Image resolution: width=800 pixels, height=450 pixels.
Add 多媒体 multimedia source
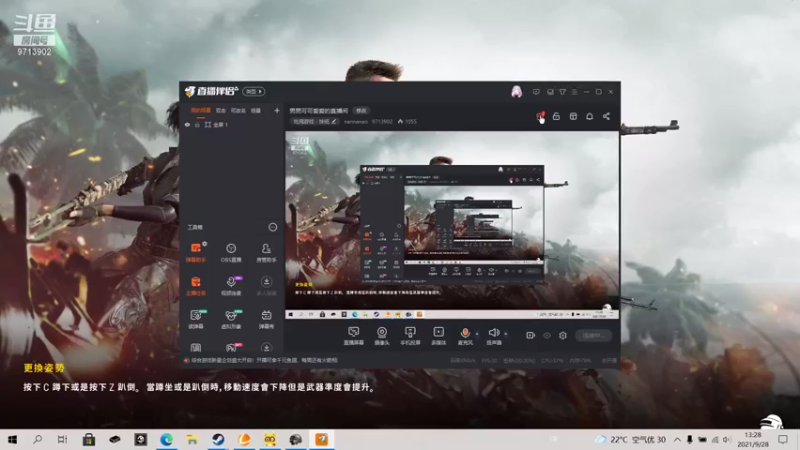[439, 336]
